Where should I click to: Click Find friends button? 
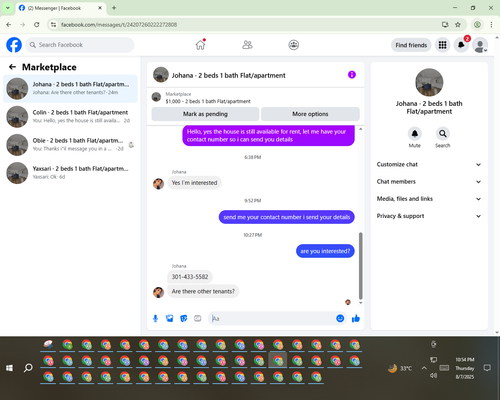pyautogui.click(x=411, y=45)
